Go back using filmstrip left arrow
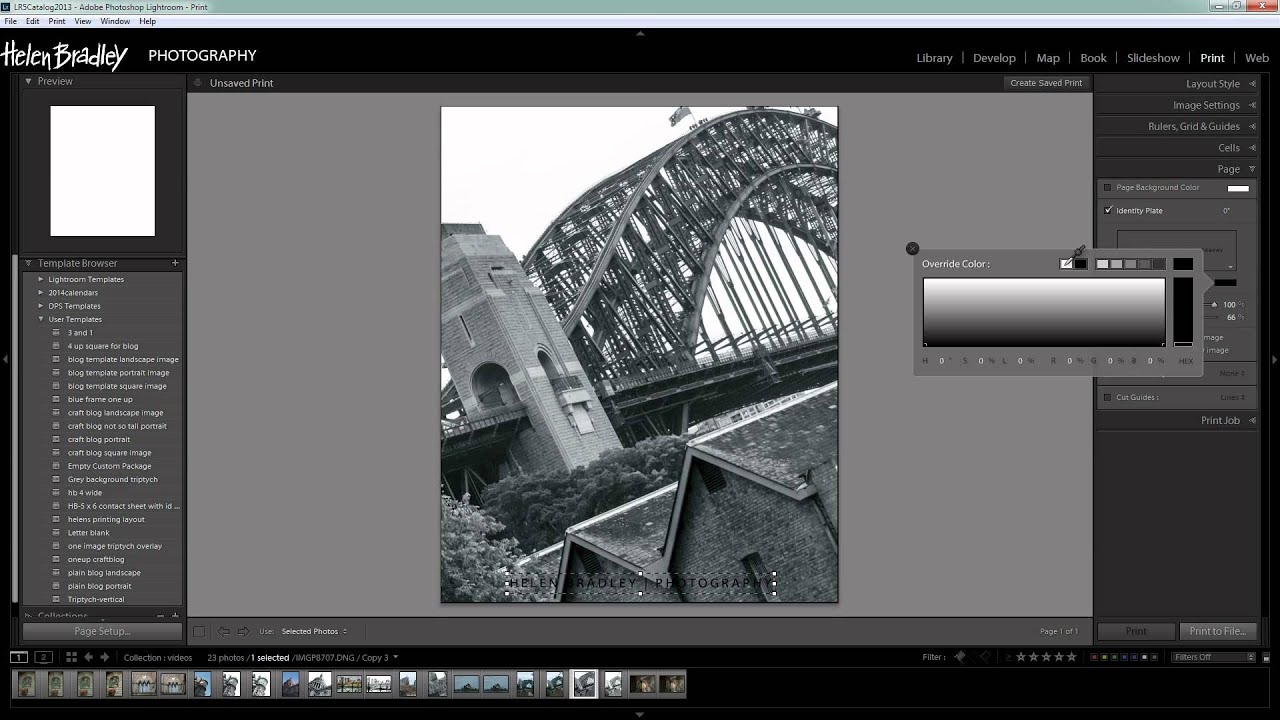 point(88,657)
